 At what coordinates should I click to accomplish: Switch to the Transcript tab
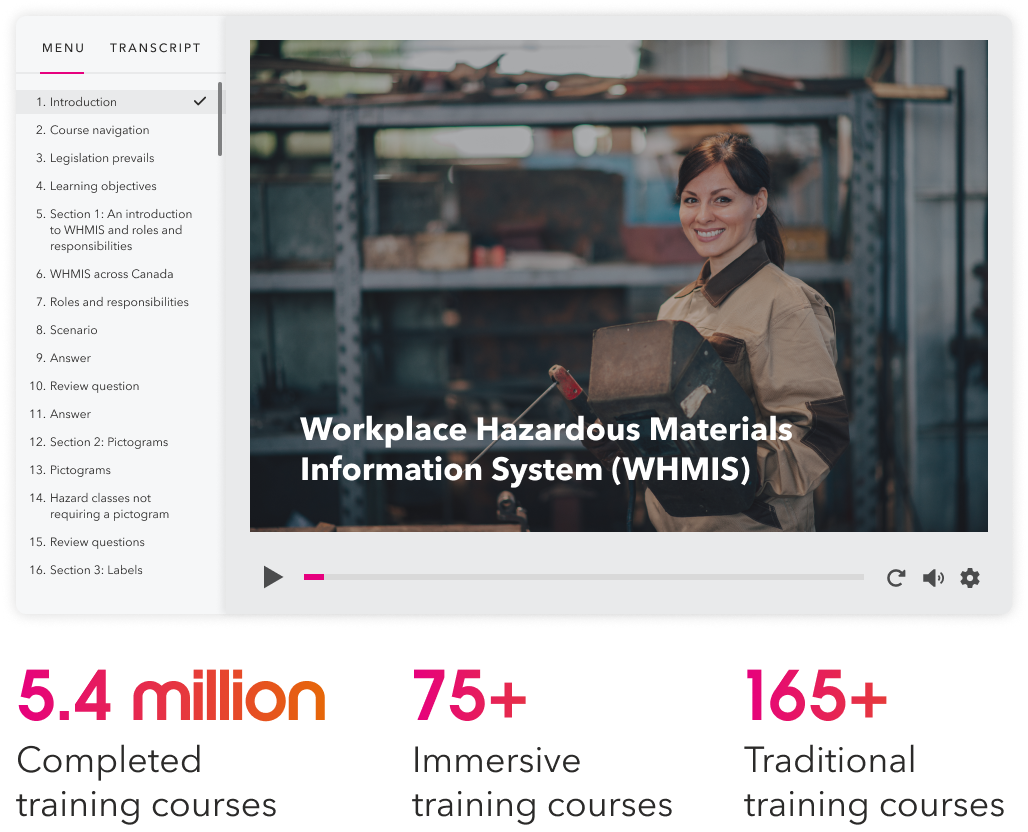pos(155,48)
